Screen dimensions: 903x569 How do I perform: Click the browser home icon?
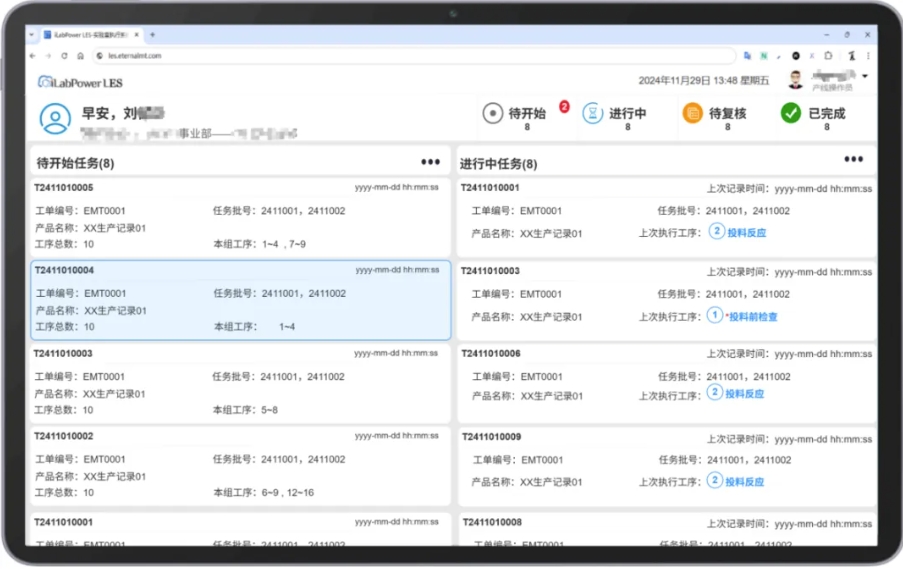pyautogui.click(x=80, y=56)
